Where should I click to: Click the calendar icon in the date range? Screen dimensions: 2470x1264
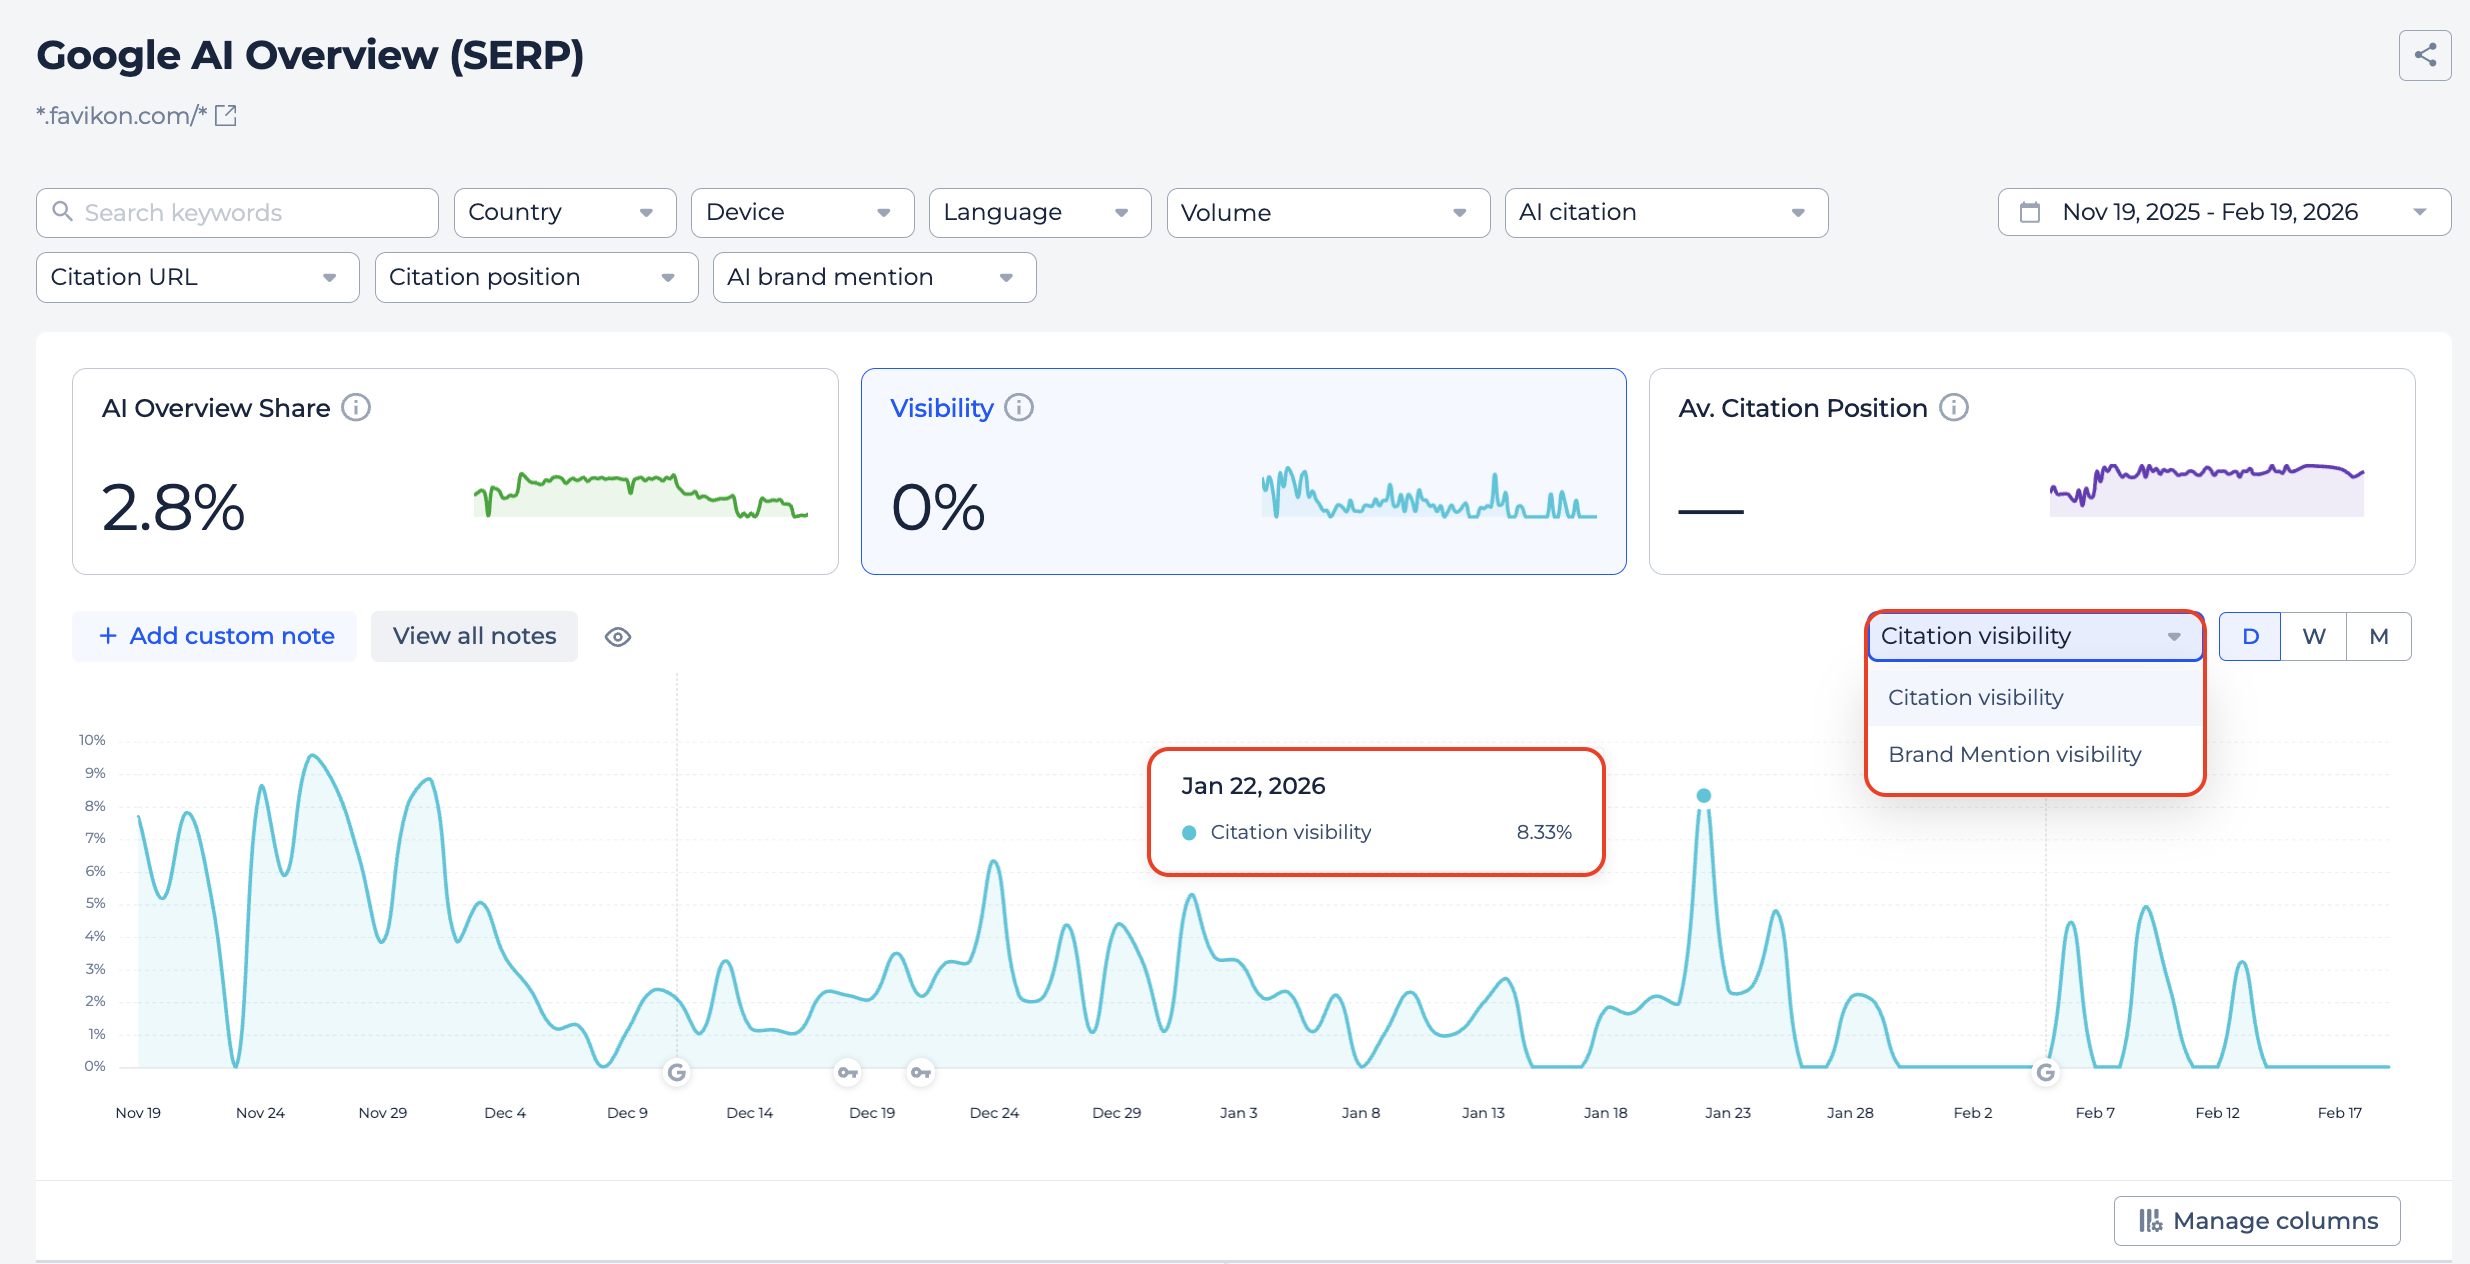pos(2030,212)
